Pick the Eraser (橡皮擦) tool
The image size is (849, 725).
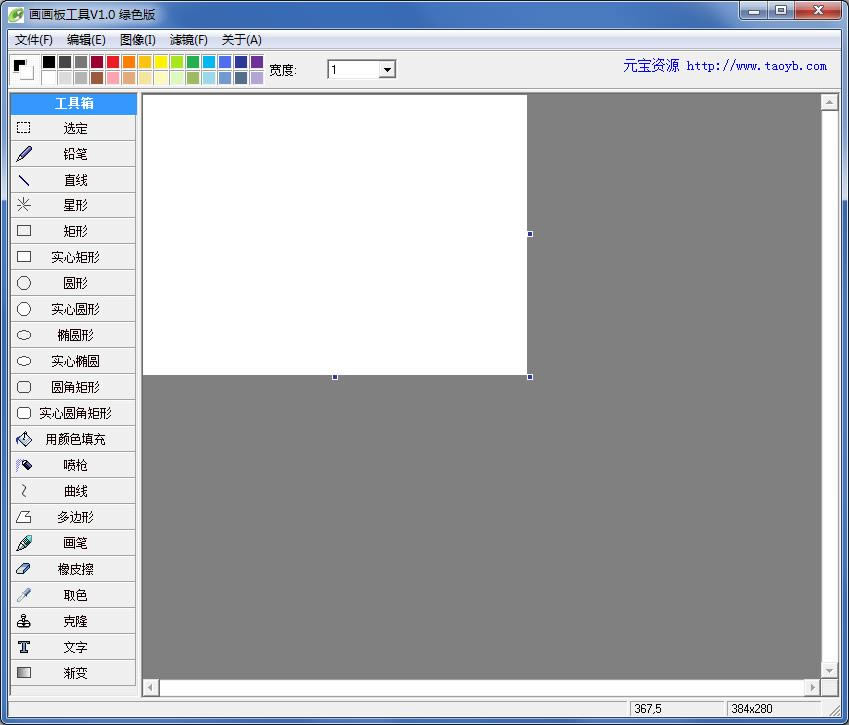tap(74, 569)
